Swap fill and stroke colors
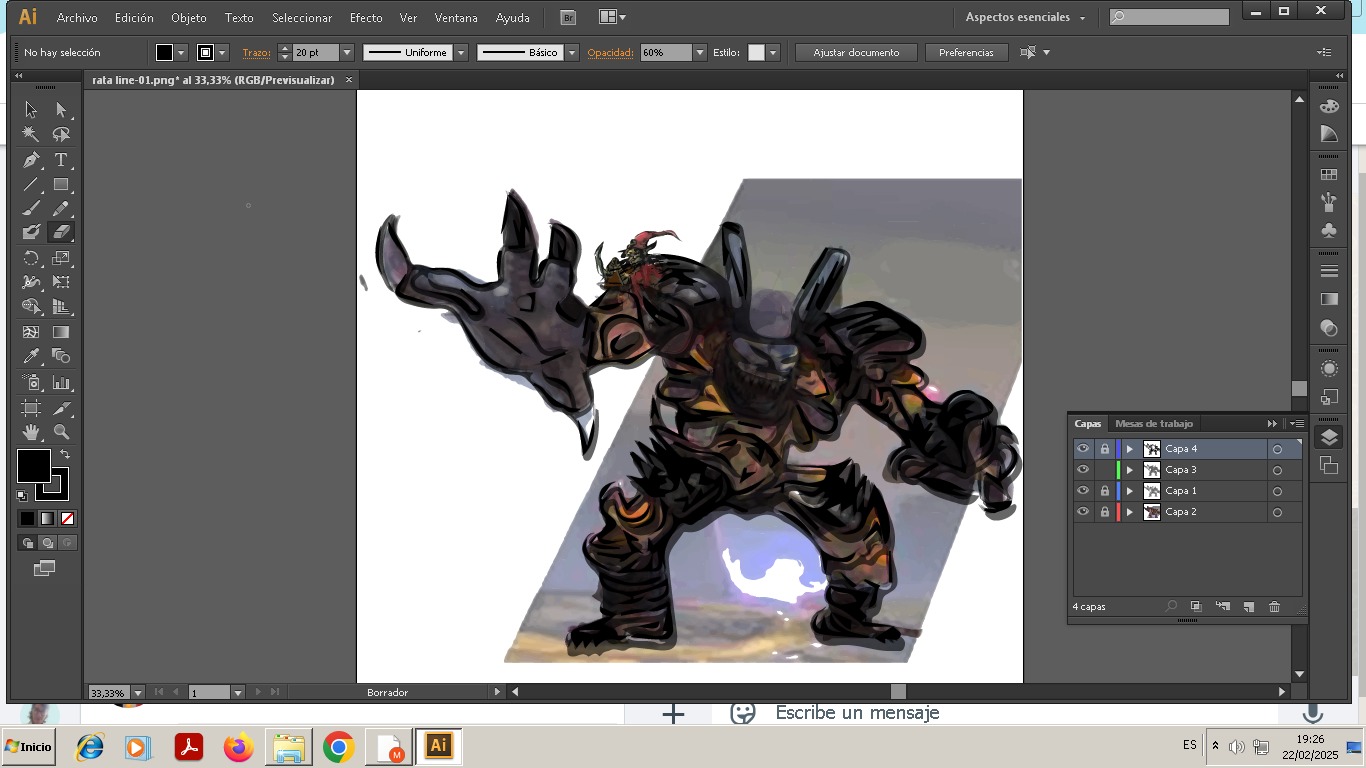This screenshot has width=1366, height=768. [65, 454]
